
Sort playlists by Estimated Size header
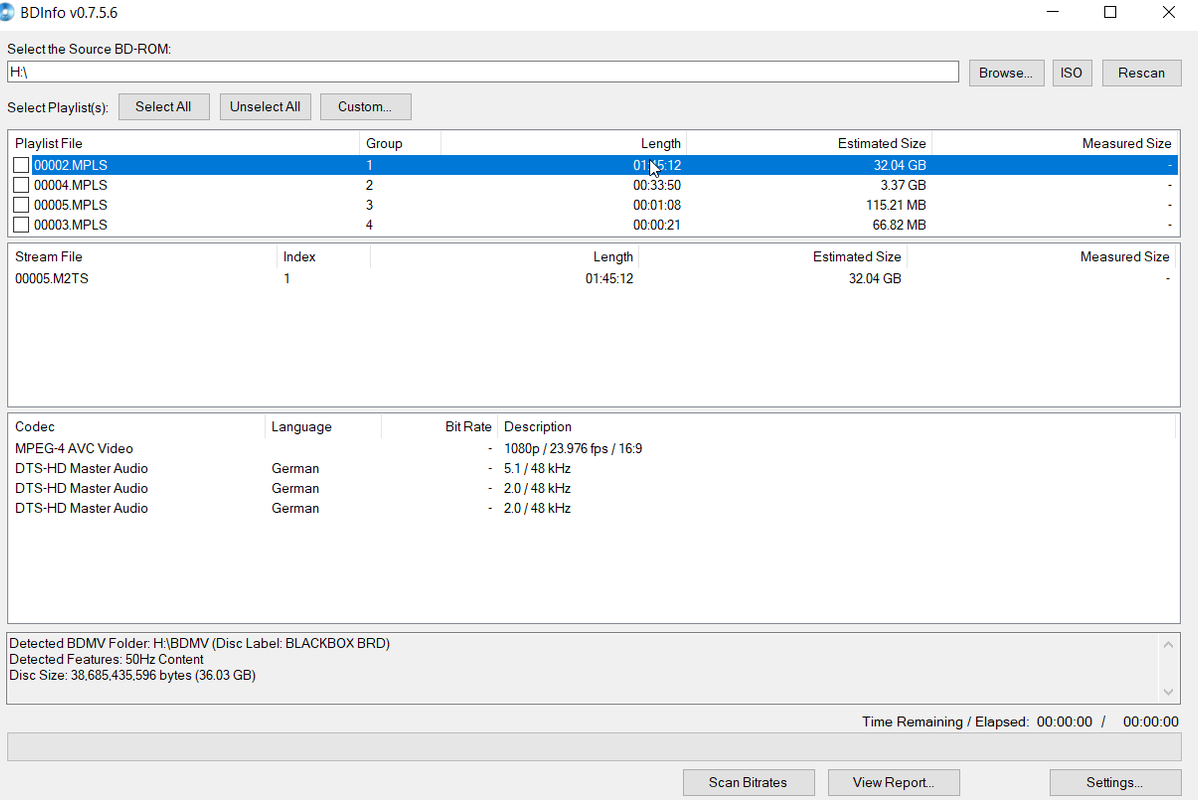click(809, 143)
